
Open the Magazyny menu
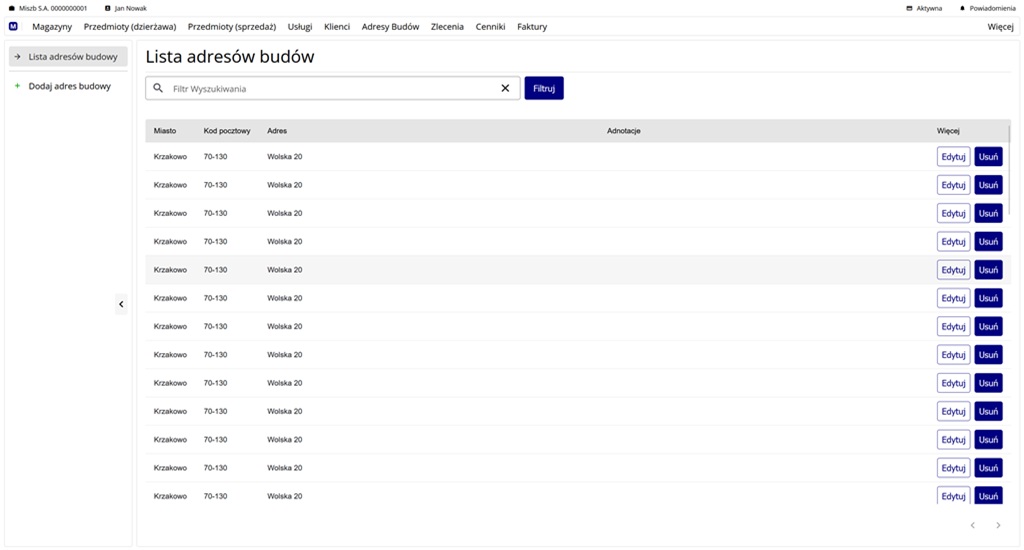tap(52, 26)
